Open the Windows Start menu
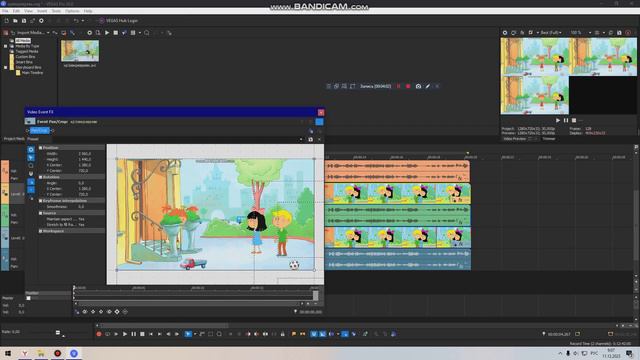This screenshot has width=640, height=360. coord(7,353)
